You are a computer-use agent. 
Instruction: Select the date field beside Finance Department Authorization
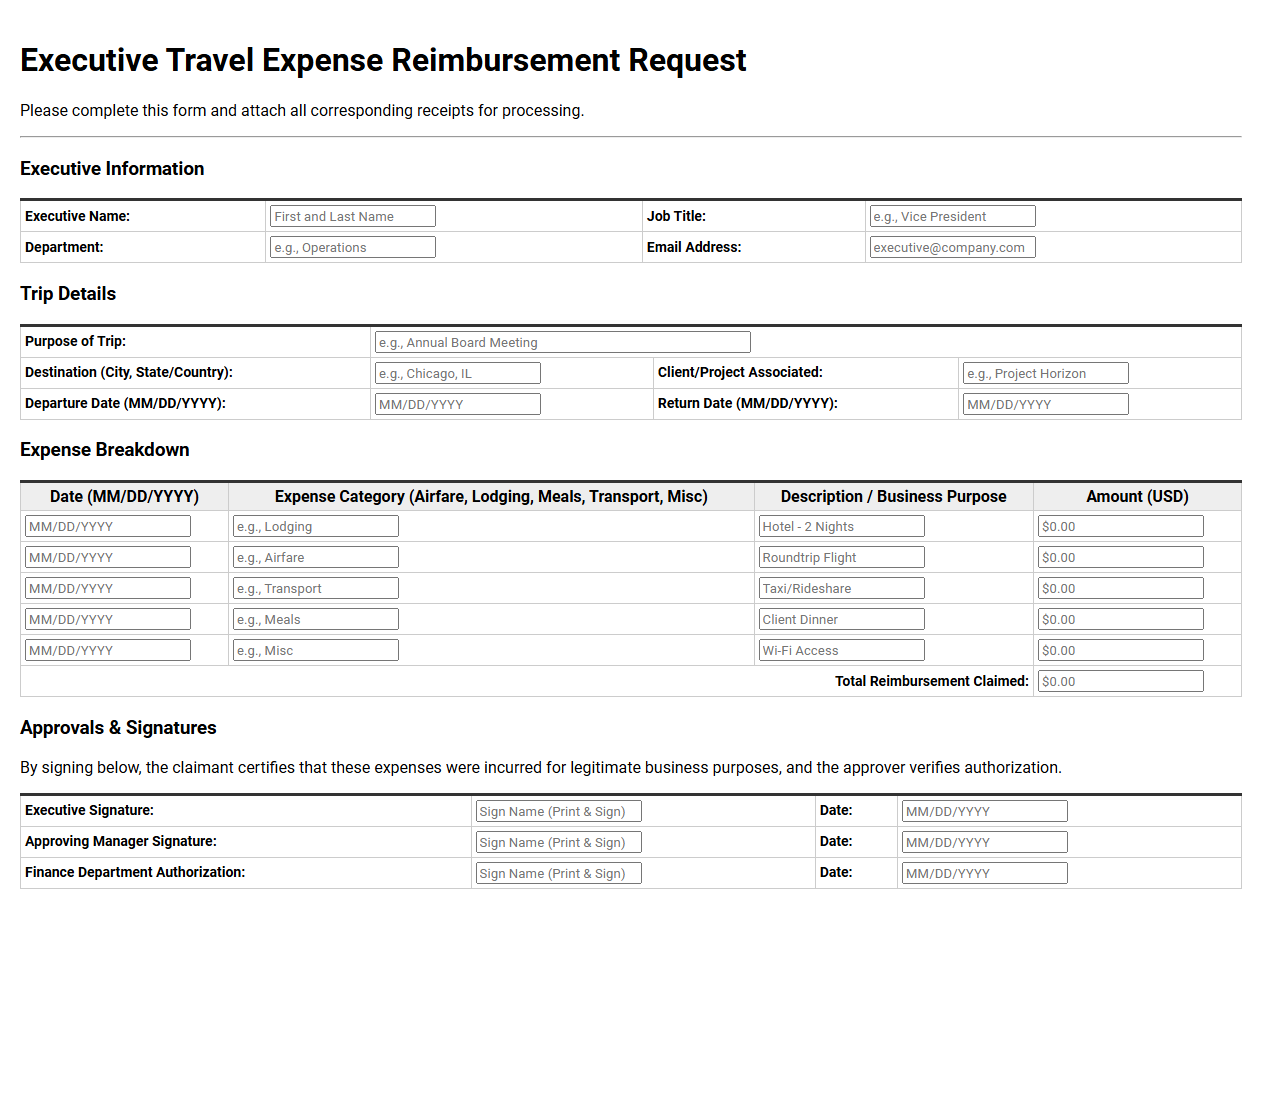click(x=985, y=873)
